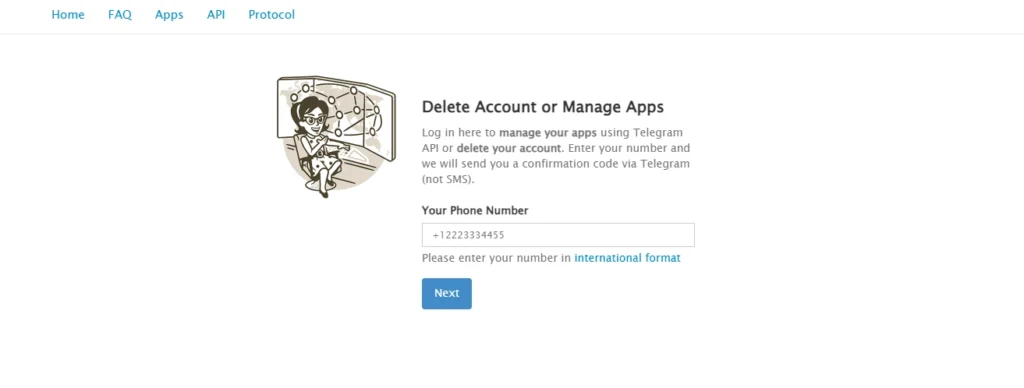This screenshot has width=1024, height=388.
Task: Go to the FAQ page
Action: 120,14
